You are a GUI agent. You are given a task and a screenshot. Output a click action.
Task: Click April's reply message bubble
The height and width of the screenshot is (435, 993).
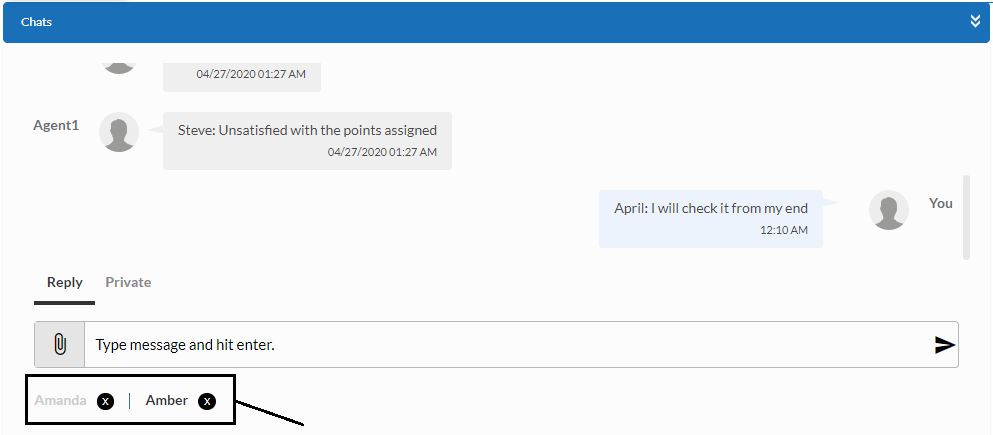(x=710, y=218)
